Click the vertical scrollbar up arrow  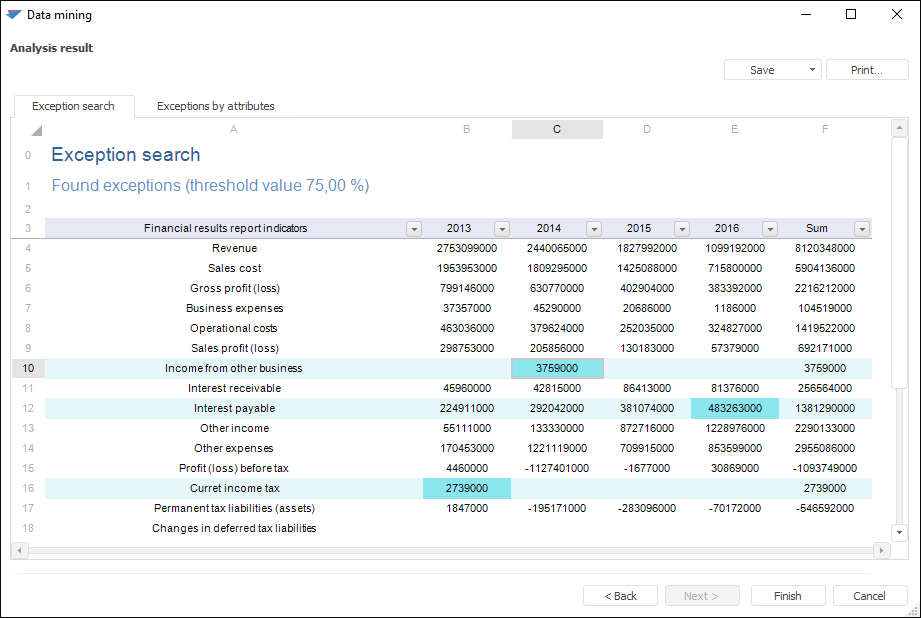pos(899,129)
